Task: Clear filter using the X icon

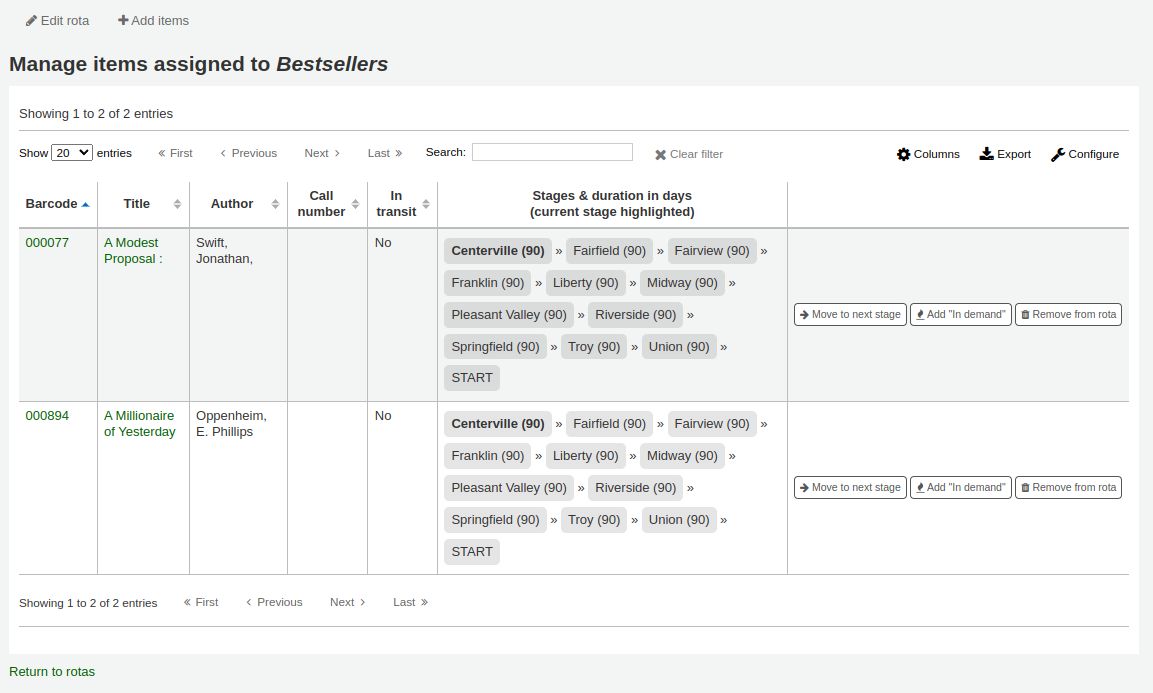Action: [x=660, y=155]
